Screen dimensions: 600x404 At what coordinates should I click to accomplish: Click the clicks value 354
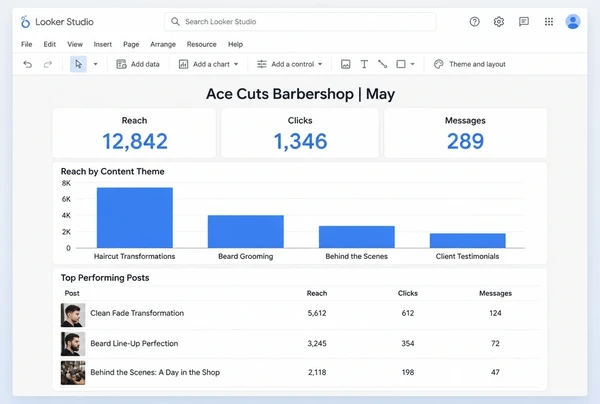coord(408,344)
